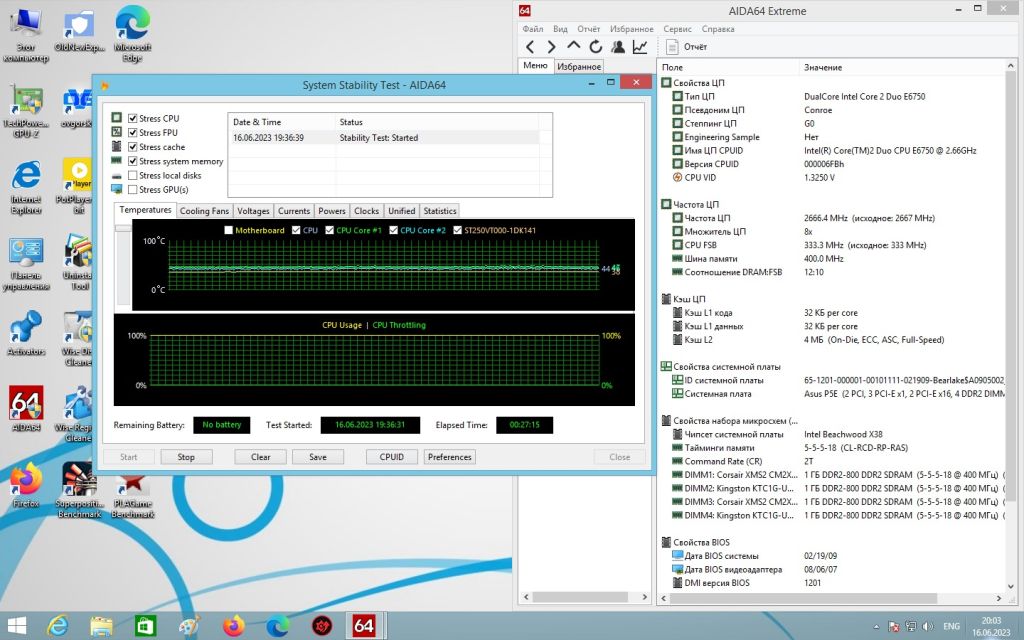Open the CPUID panel

pyautogui.click(x=392, y=457)
